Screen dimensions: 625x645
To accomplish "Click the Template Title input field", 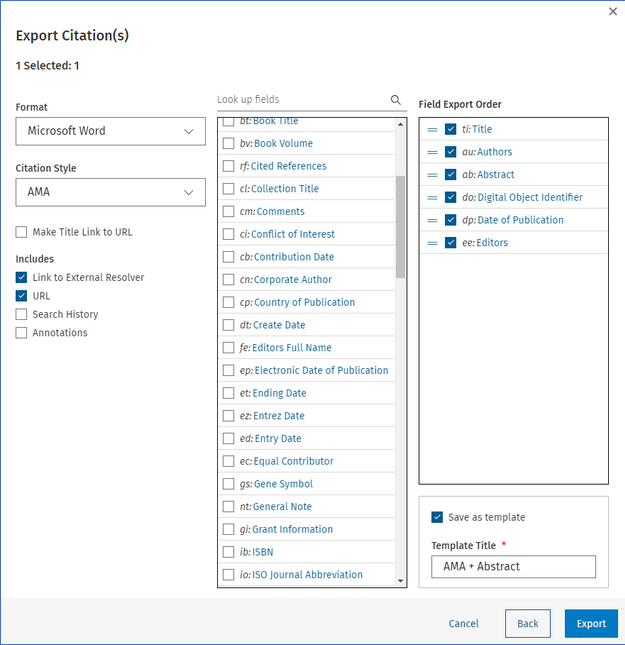I will coord(513,567).
